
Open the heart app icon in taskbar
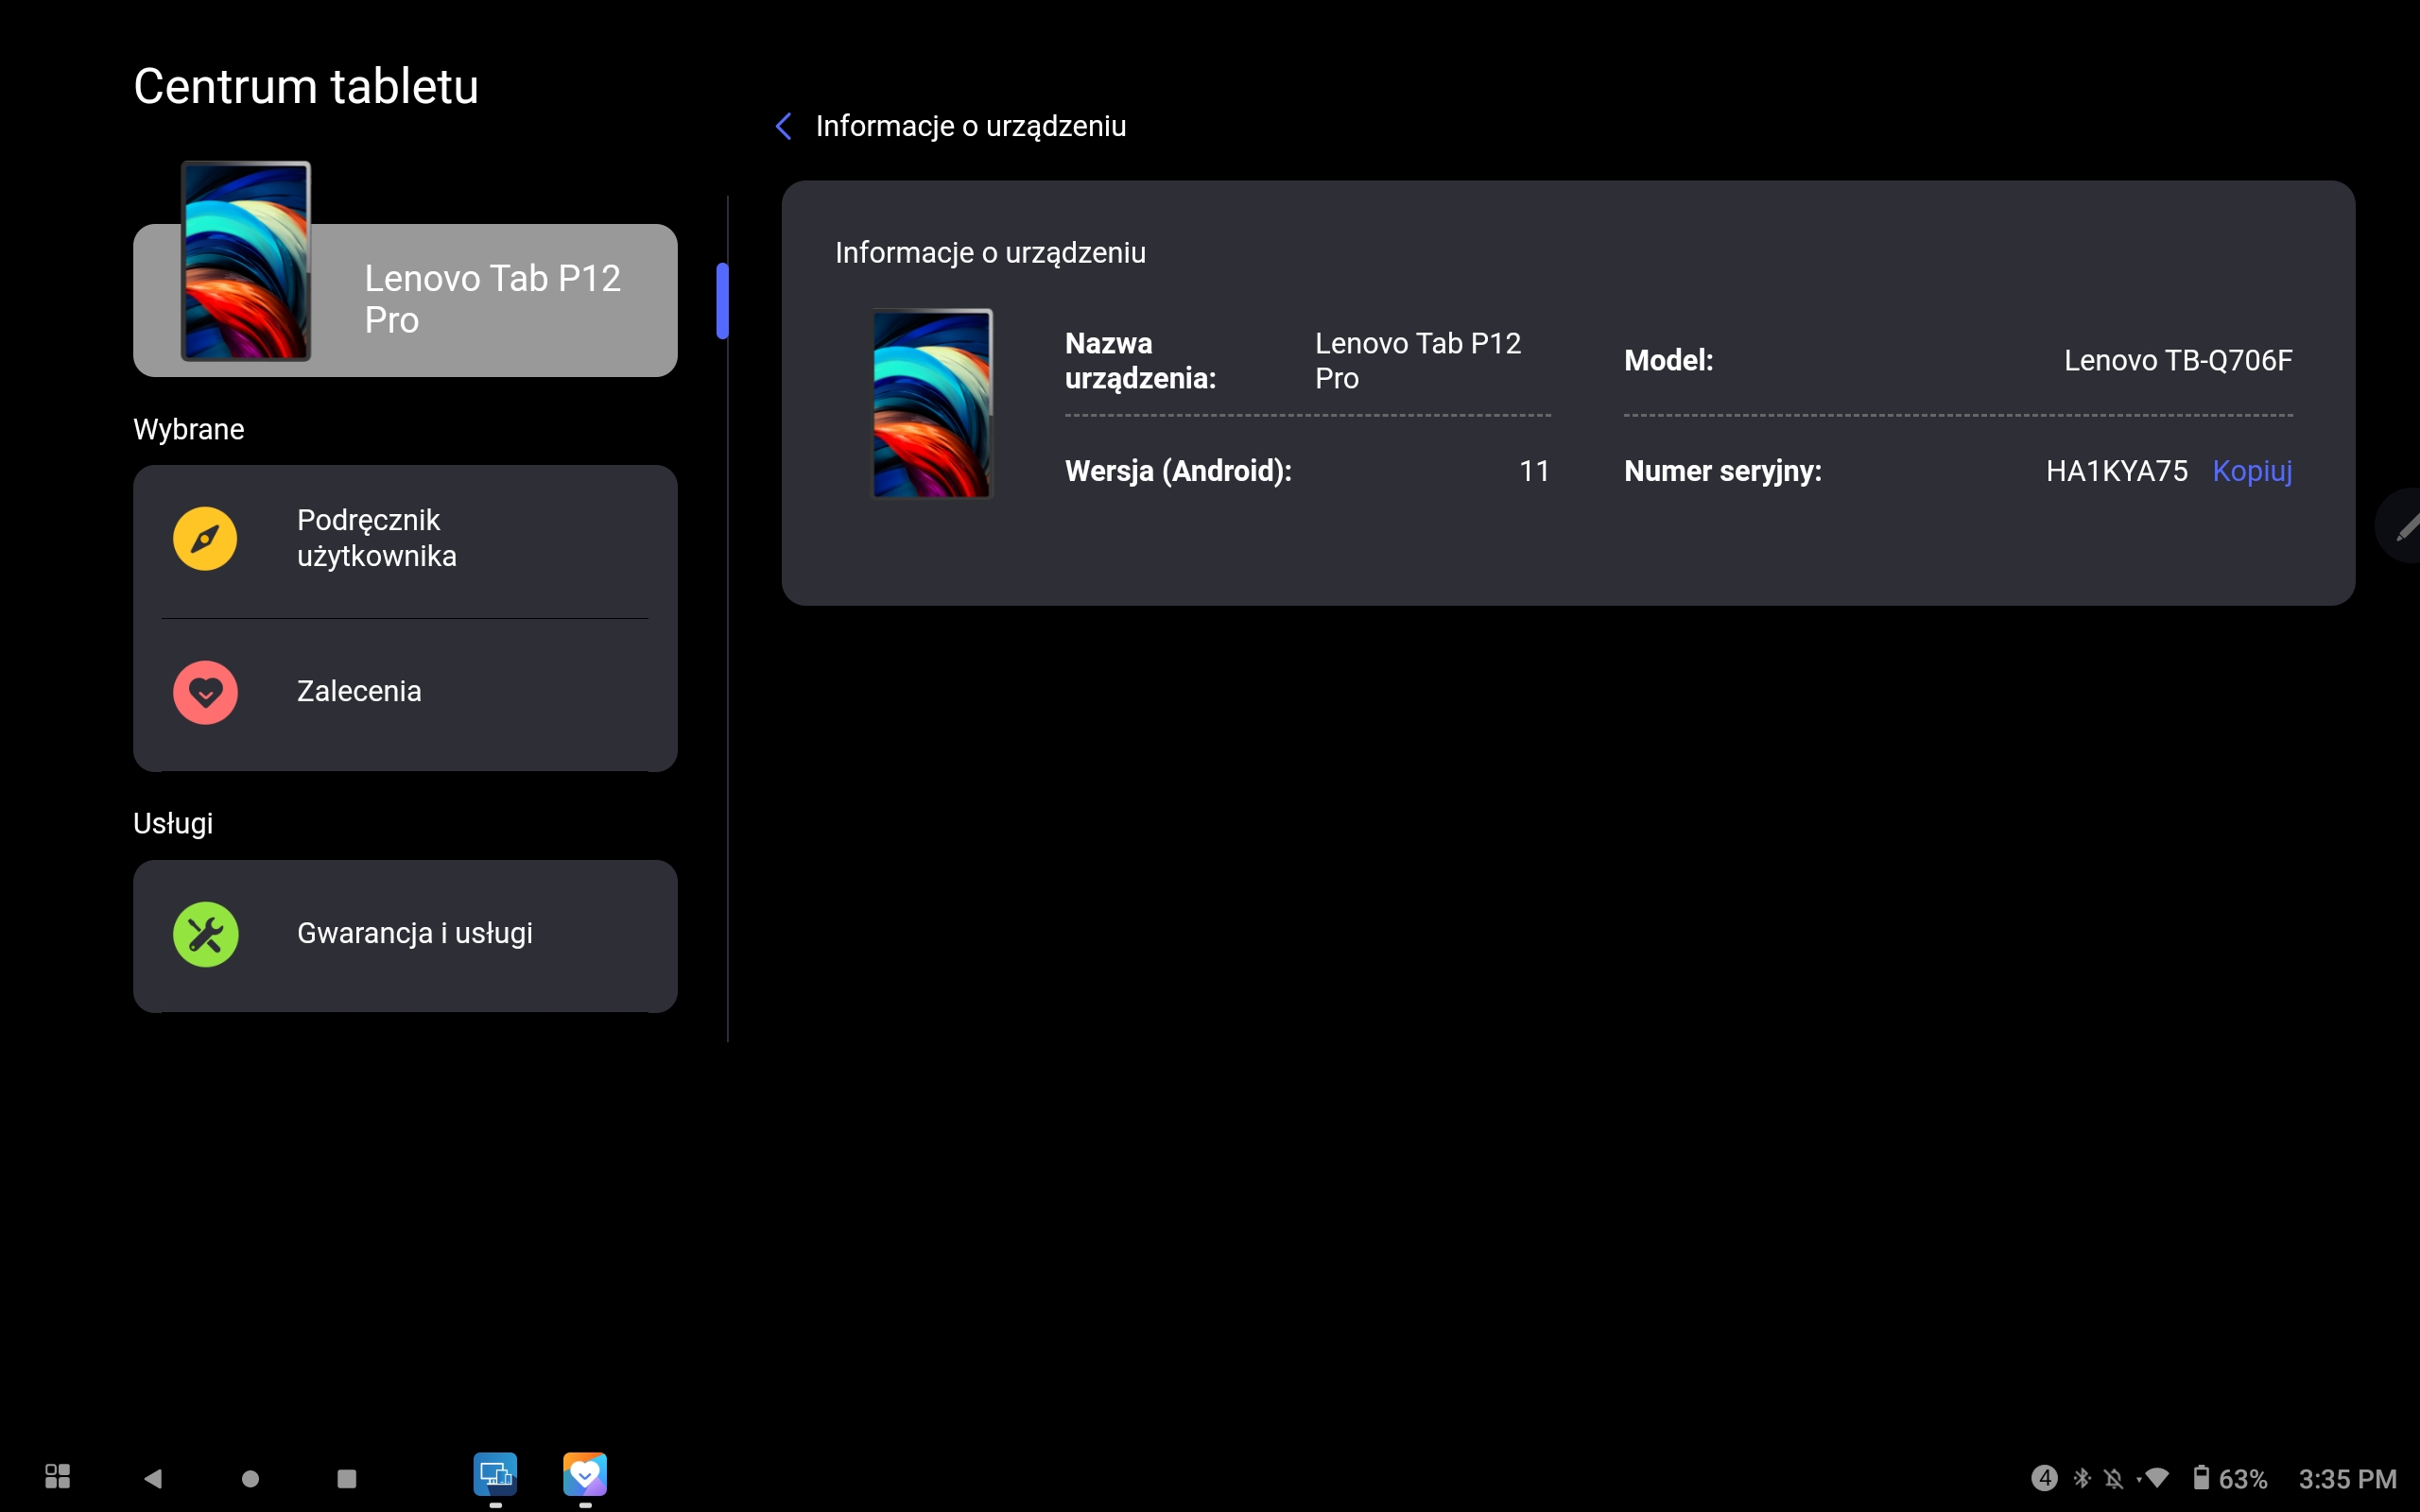click(585, 1474)
